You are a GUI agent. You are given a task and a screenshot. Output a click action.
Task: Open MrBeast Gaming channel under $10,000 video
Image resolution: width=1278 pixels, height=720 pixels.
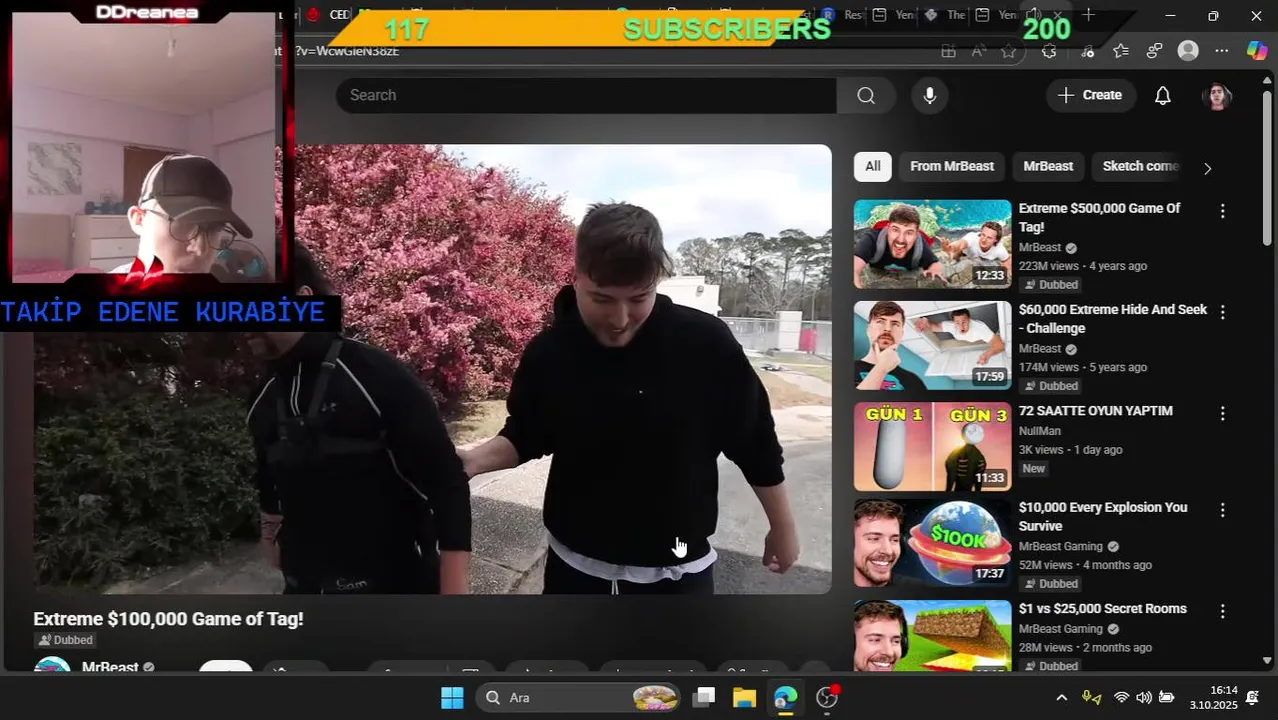tap(1061, 546)
